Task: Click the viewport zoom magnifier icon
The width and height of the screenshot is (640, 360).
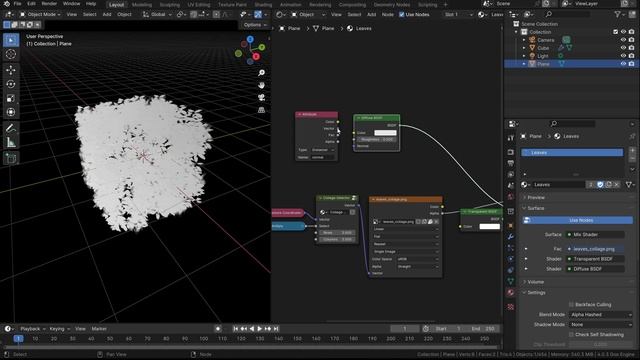Action: pos(261,73)
